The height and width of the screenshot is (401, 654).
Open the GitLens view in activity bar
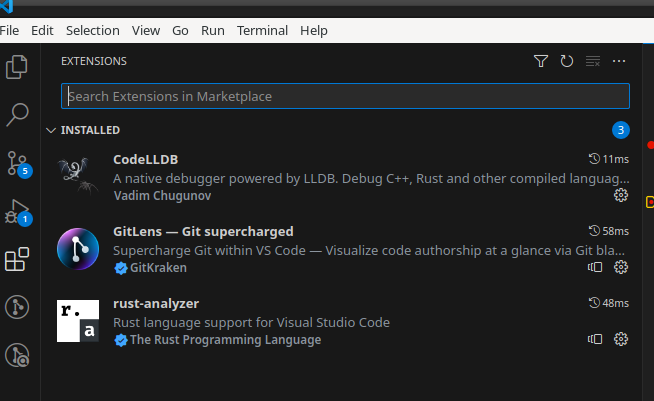(17, 306)
